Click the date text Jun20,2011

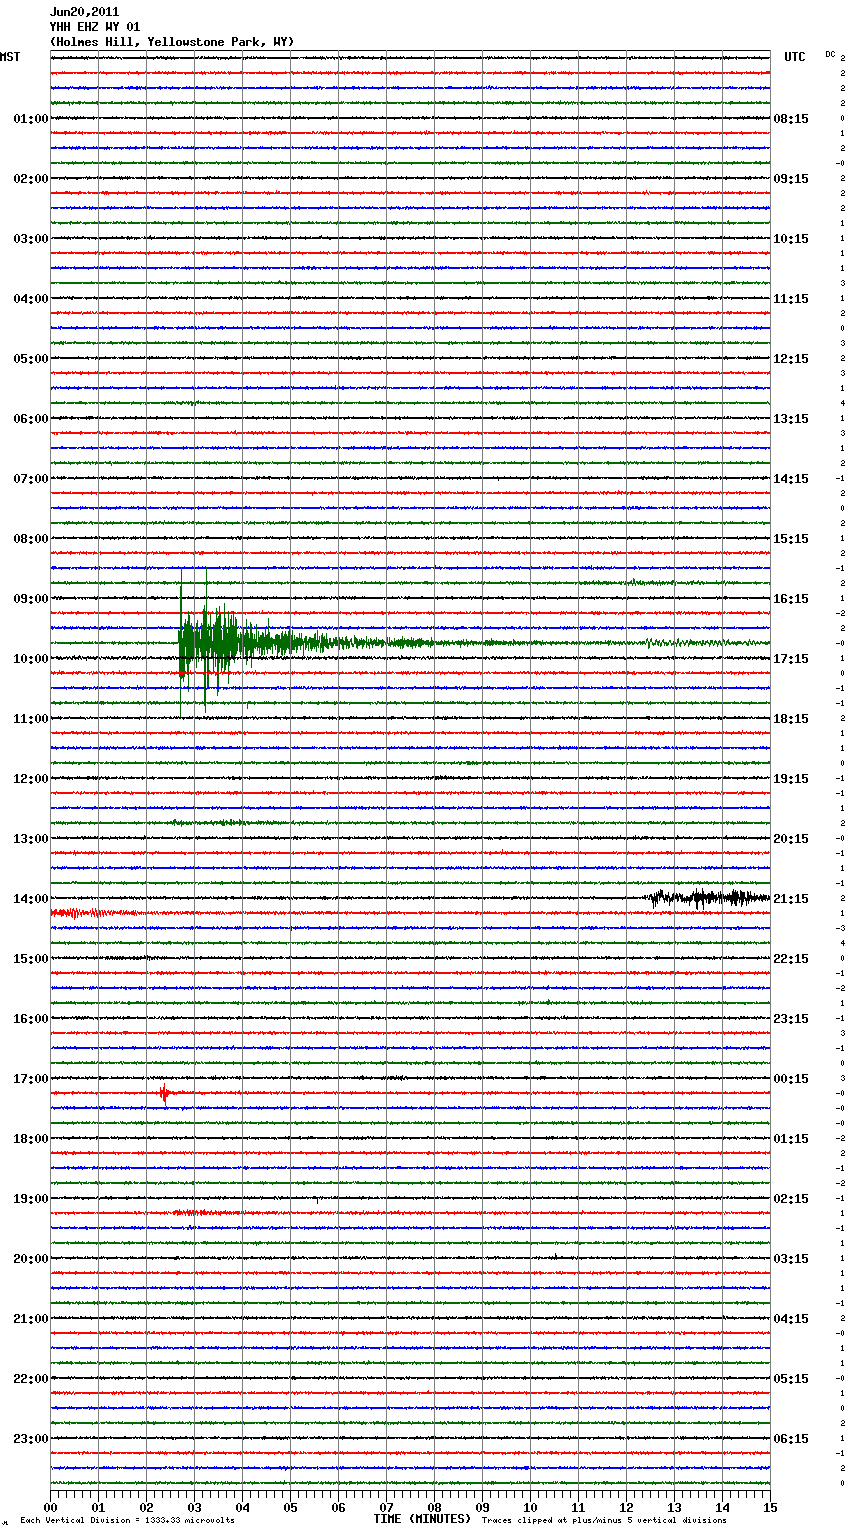(x=84, y=12)
